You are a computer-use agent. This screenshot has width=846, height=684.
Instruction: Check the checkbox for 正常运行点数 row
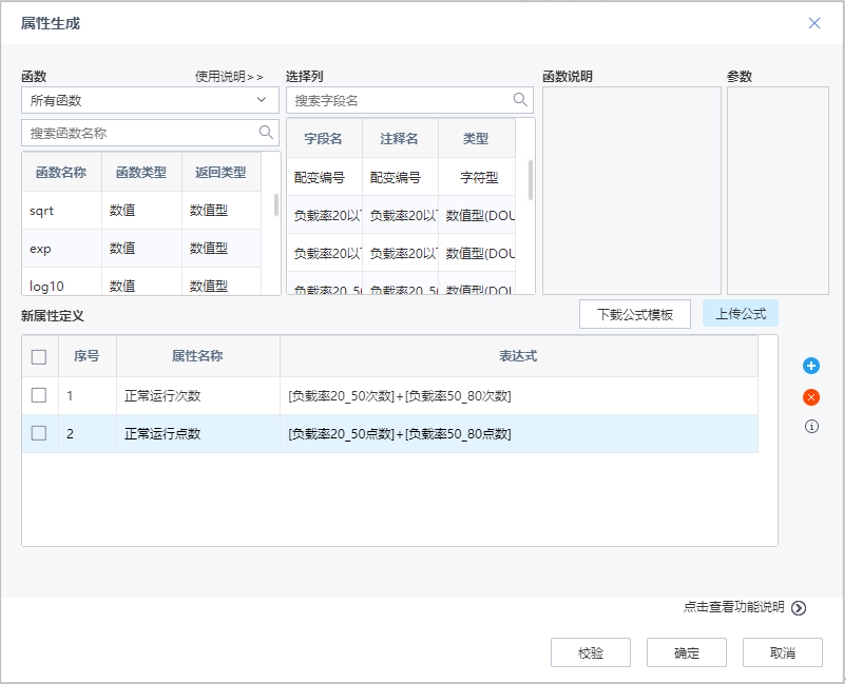coord(38,432)
